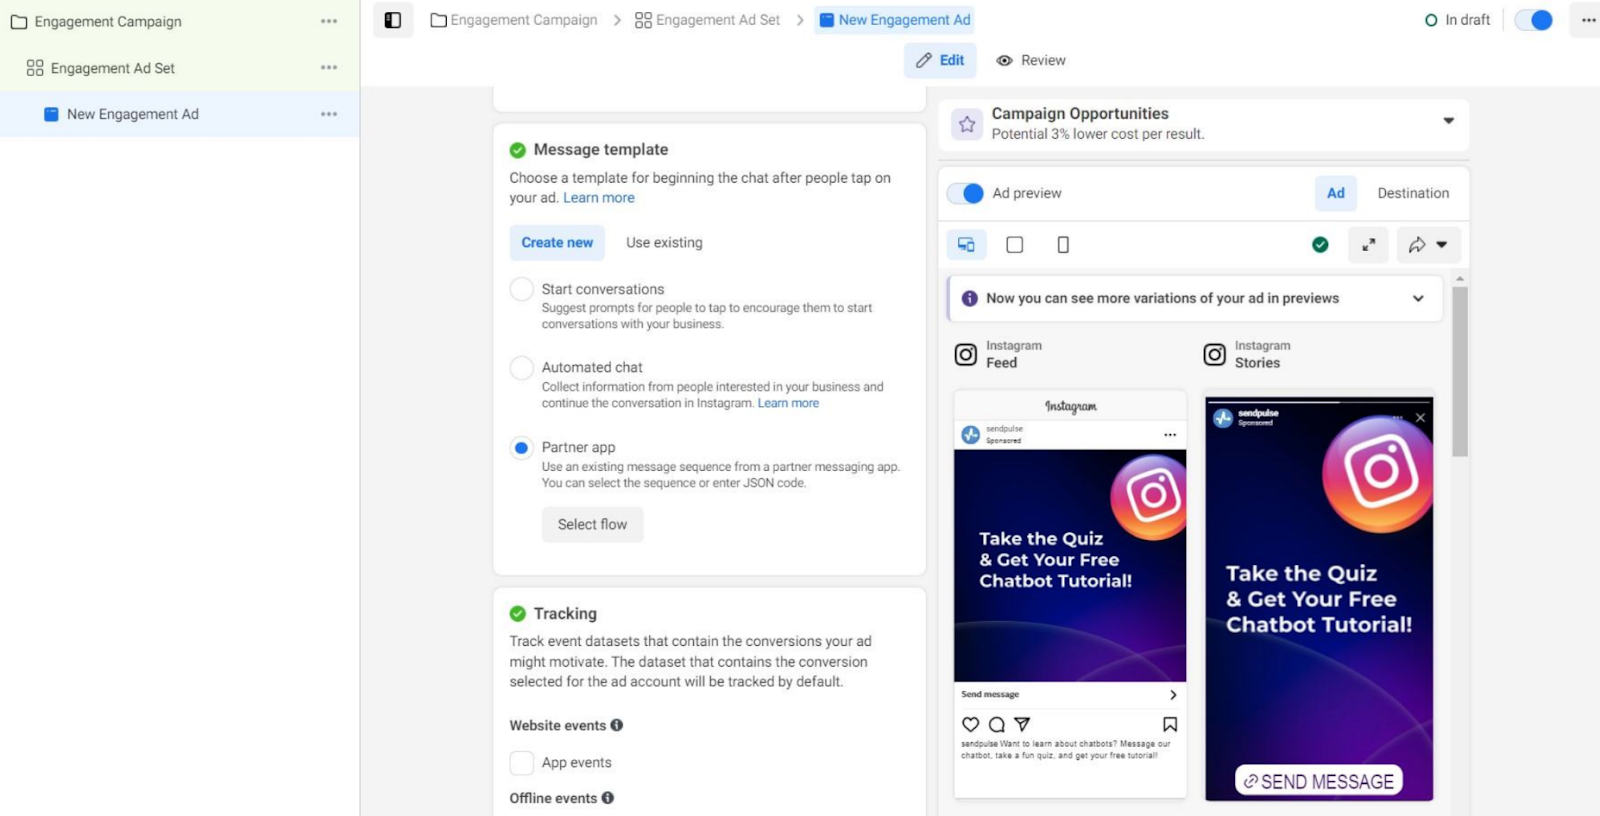The height and width of the screenshot is (816, 1600).
Task: Switch to the Review tab
Action: tap(1031, 60)
